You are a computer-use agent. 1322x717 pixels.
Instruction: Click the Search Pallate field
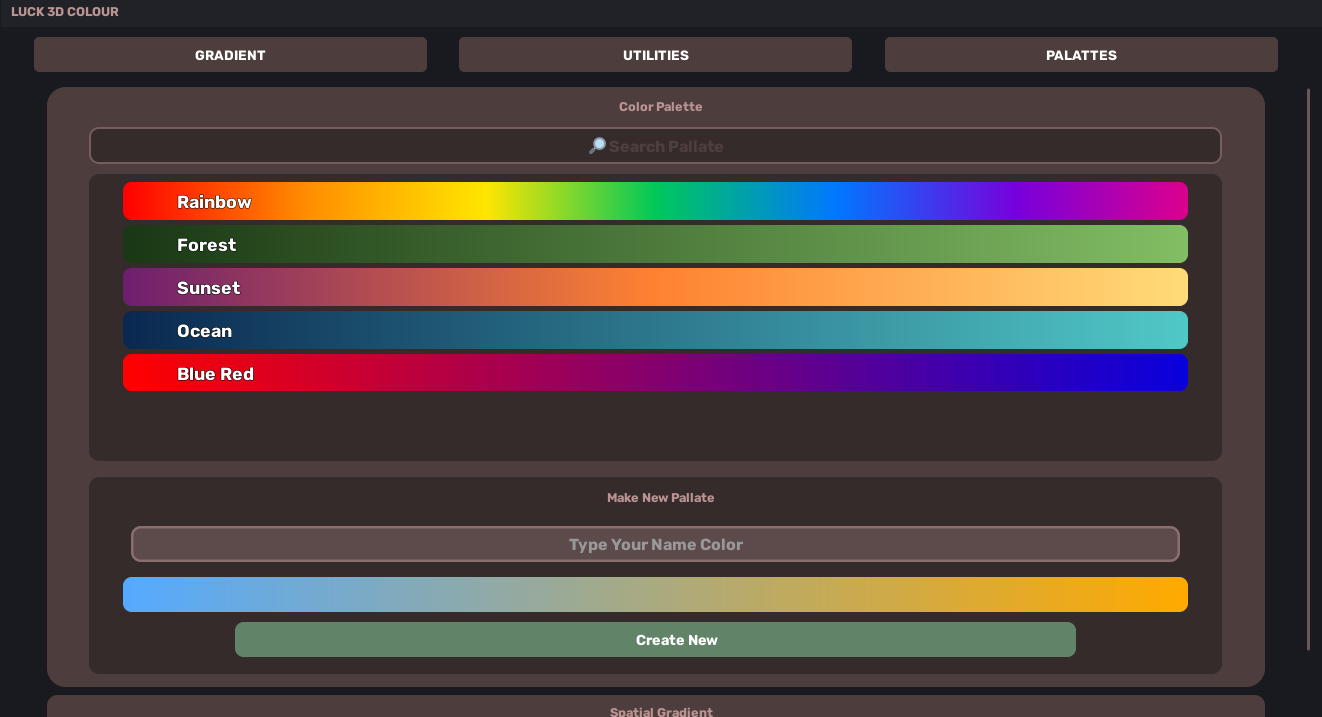pyautogui.click(x=655, y=146)
